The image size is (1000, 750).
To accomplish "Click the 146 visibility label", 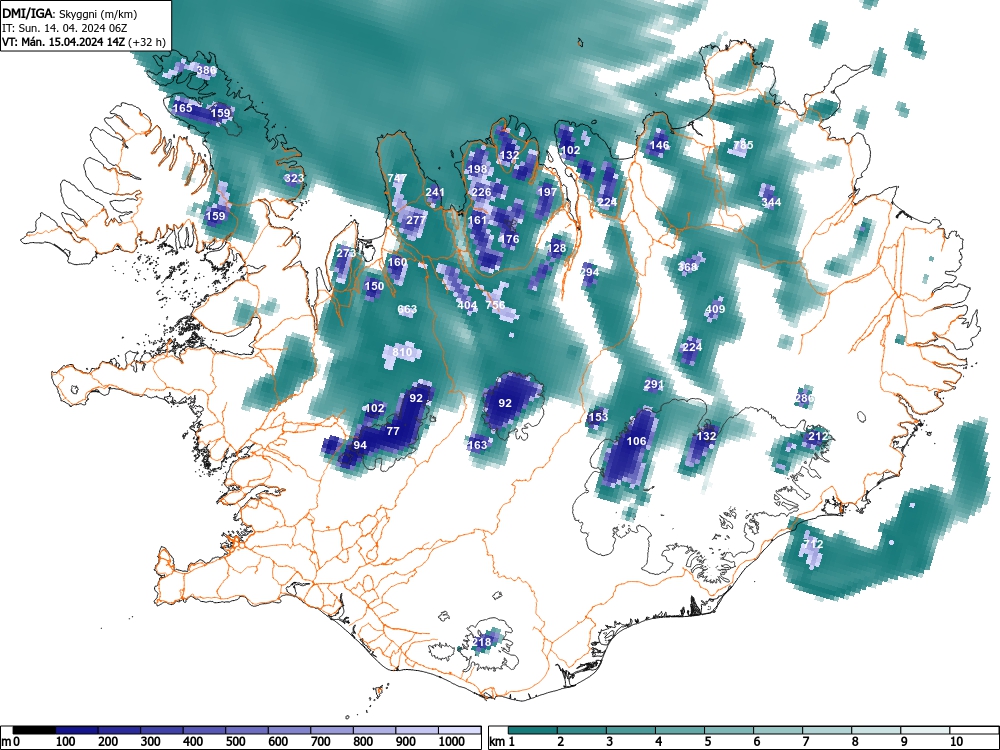I will pyautogui.click(x=659, y=145).
